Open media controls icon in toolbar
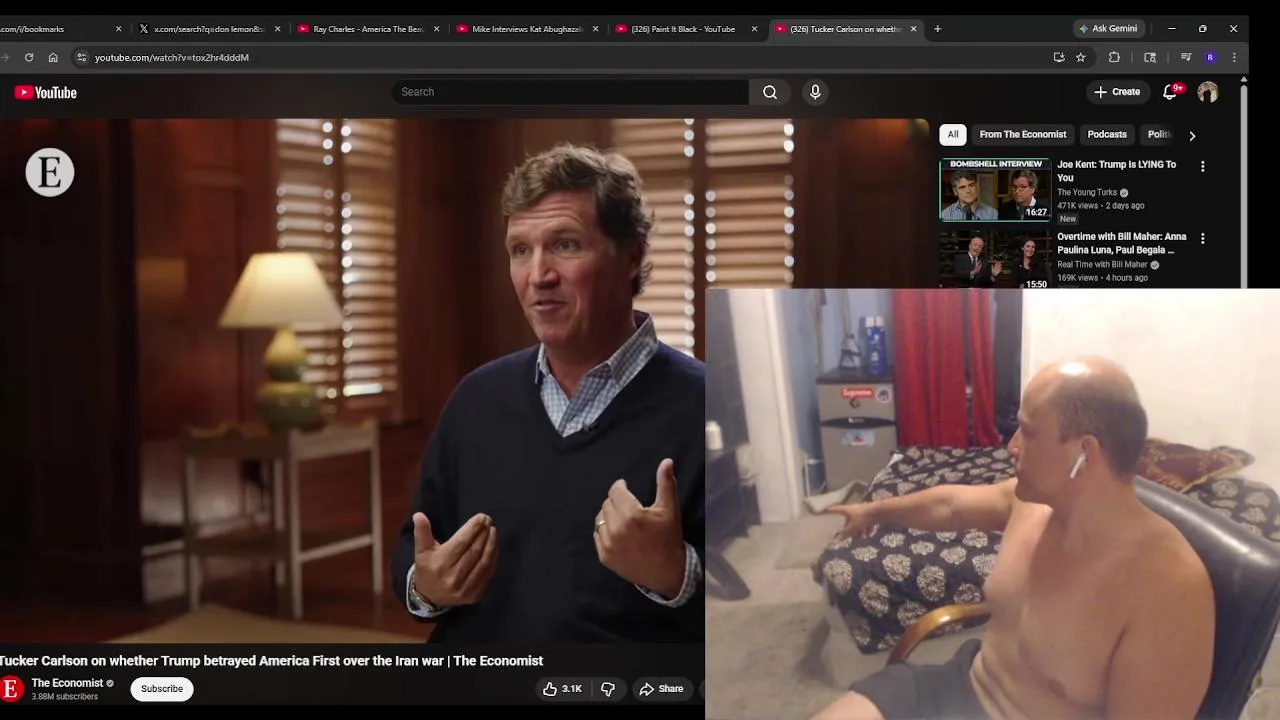The height and width of the screenshot is (720, 1280). tap(1186, 57)
